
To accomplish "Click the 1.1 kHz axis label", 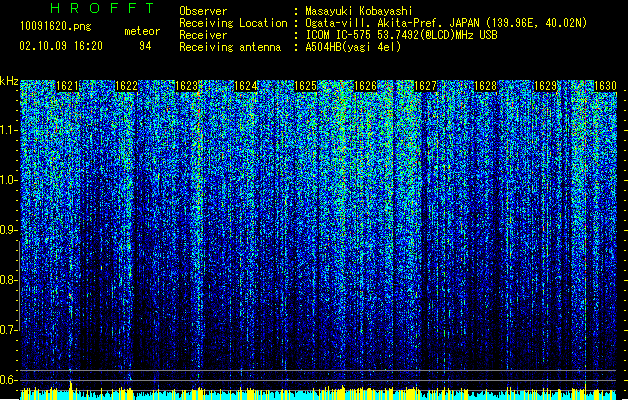I will click(x=9, y=130).
